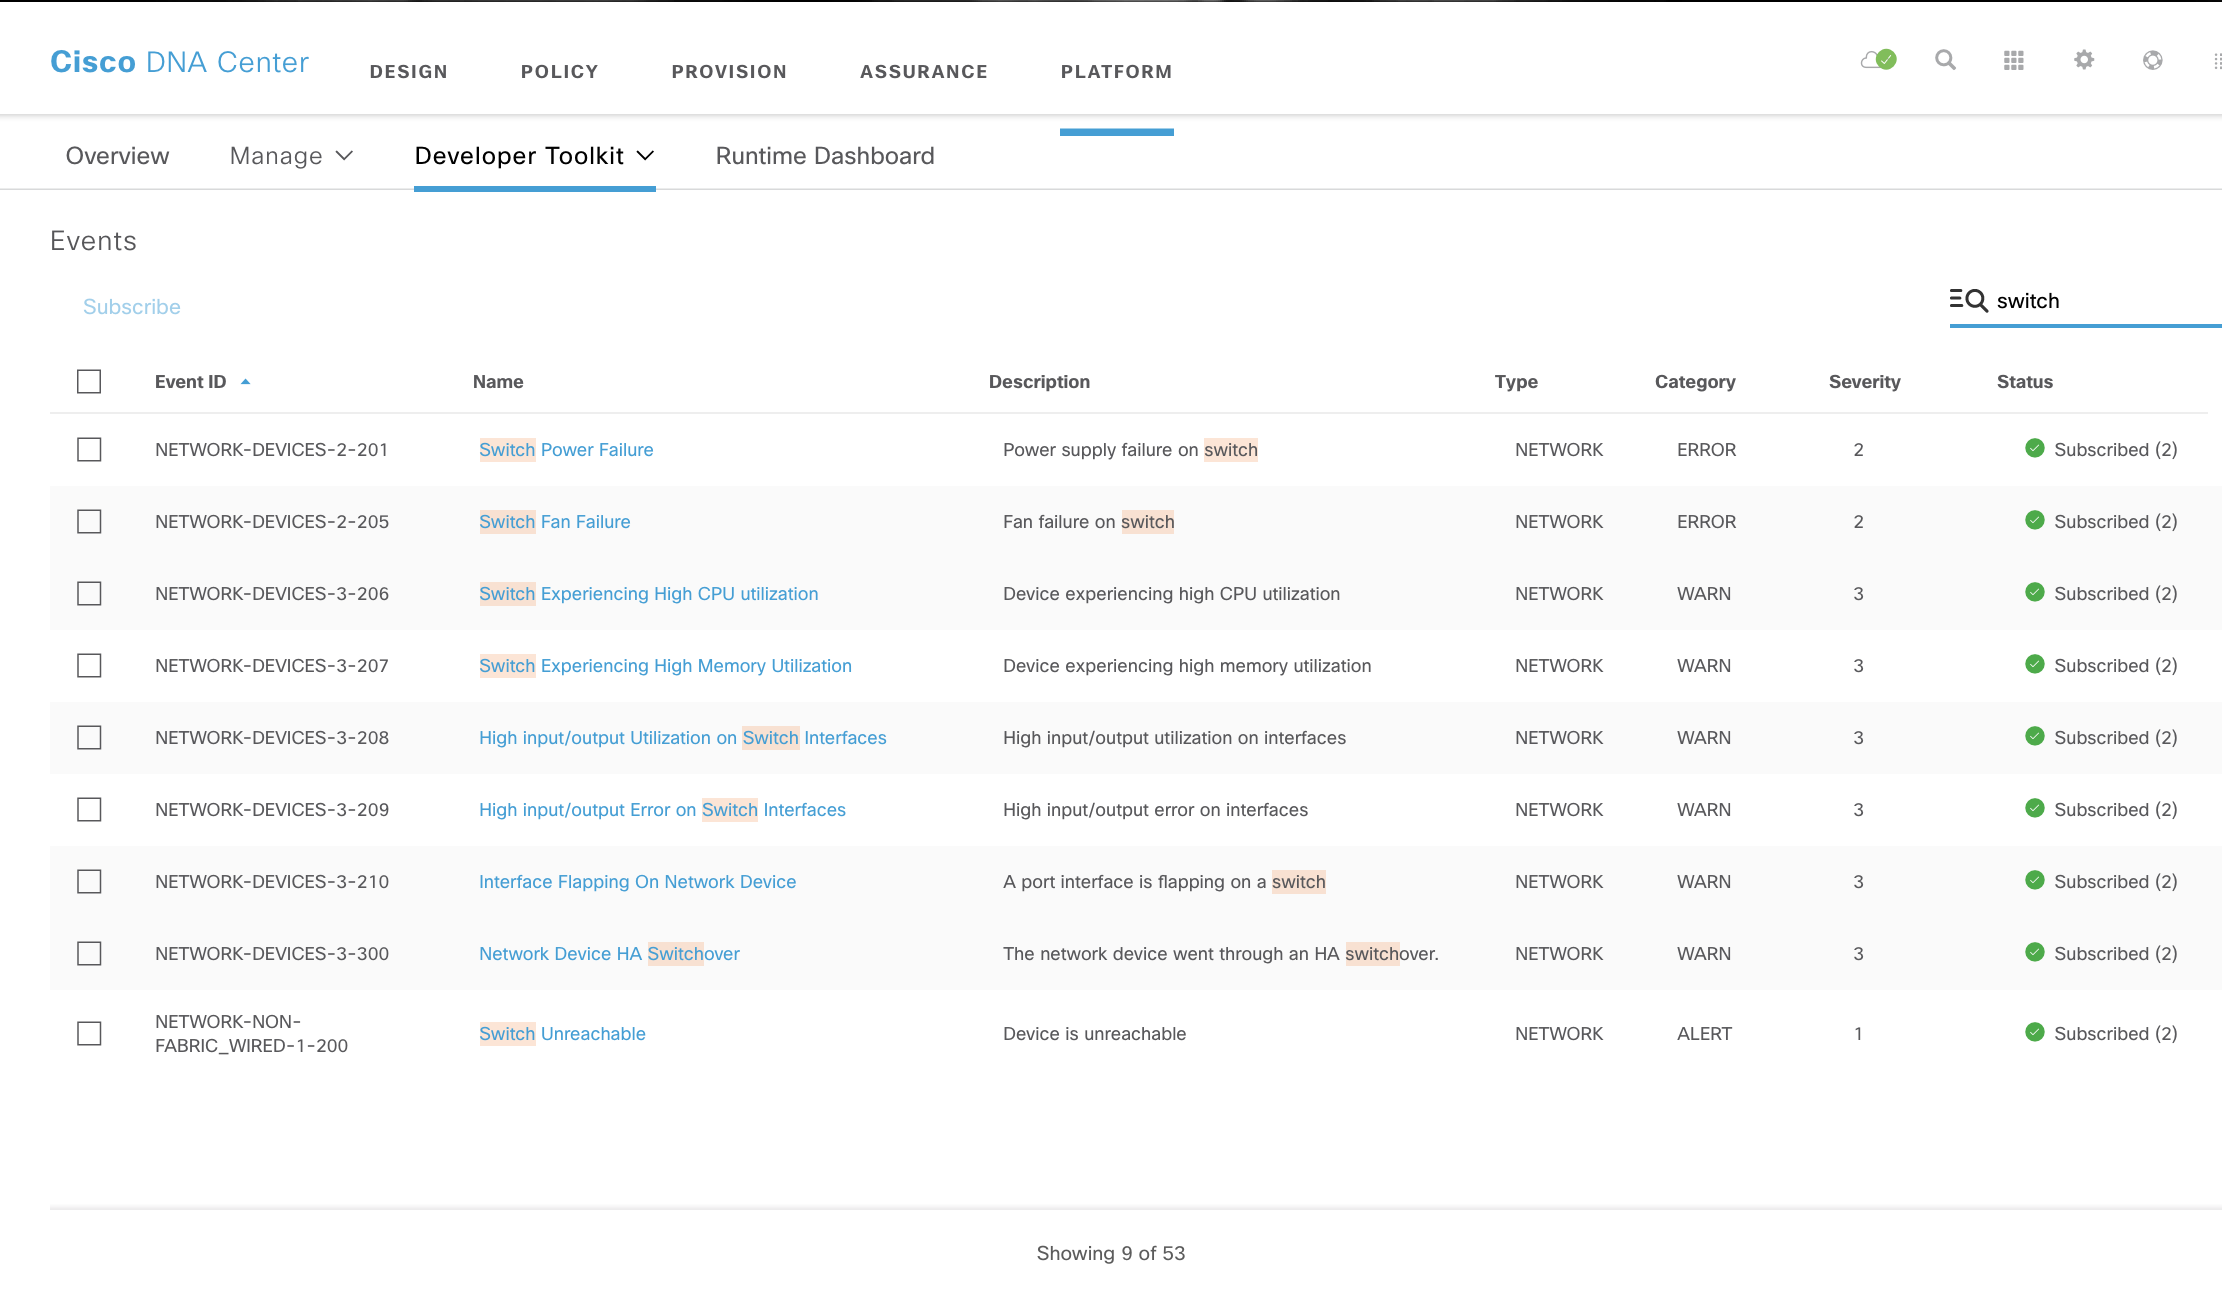Check the NETWORK-DEVICES-2-205 row checkbox
Screen dimensions: 2222x1314
click(x=89, y=521)
